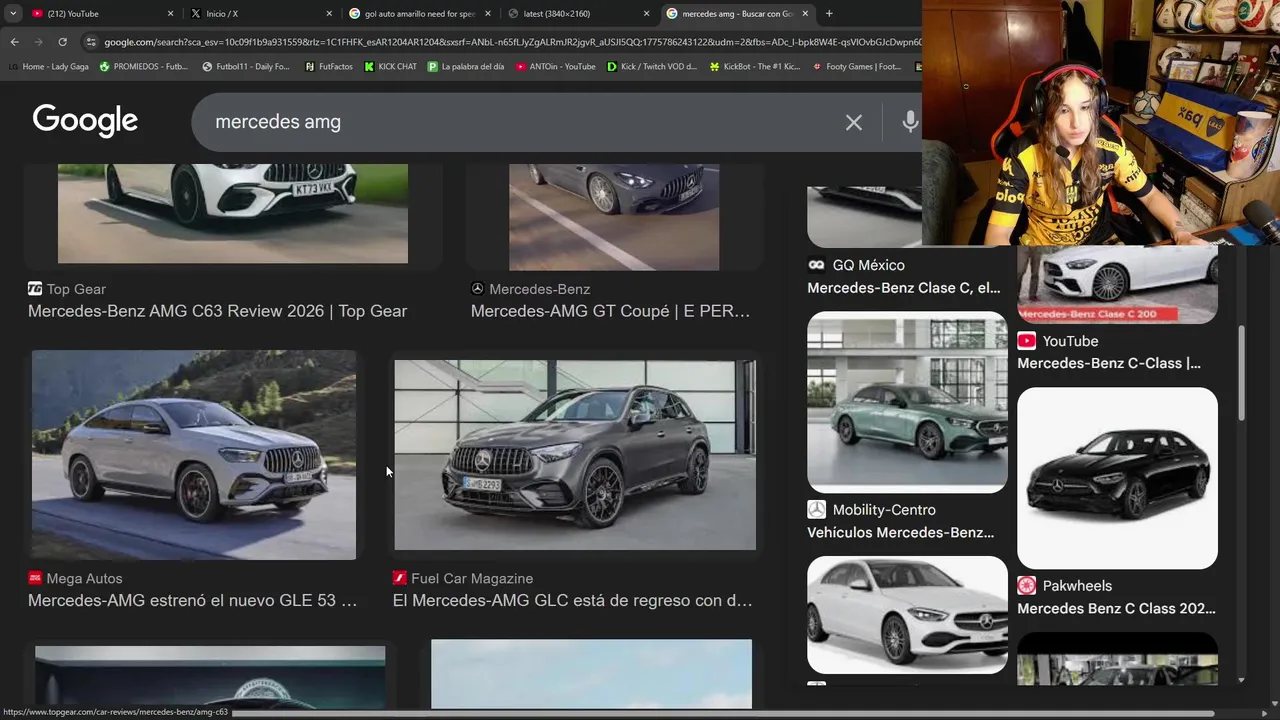1280x720 pixels.
Task: Go back to previous page
Action: tap(14, 42)
